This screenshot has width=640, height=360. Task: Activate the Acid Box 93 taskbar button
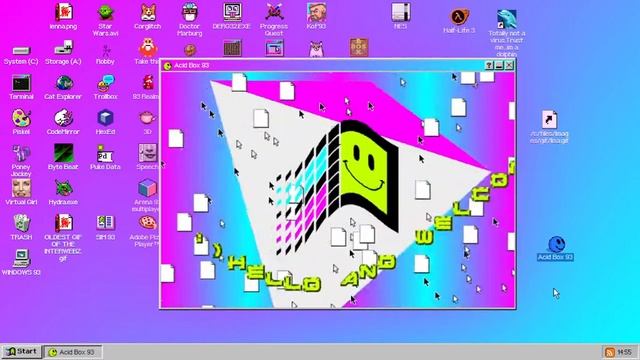[73, 352]
